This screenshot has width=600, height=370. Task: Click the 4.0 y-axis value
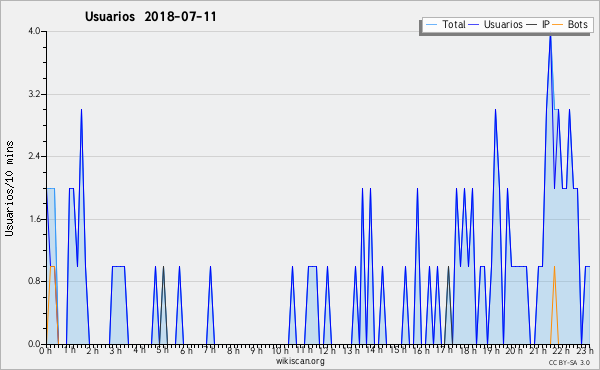(x=34, y=31)
